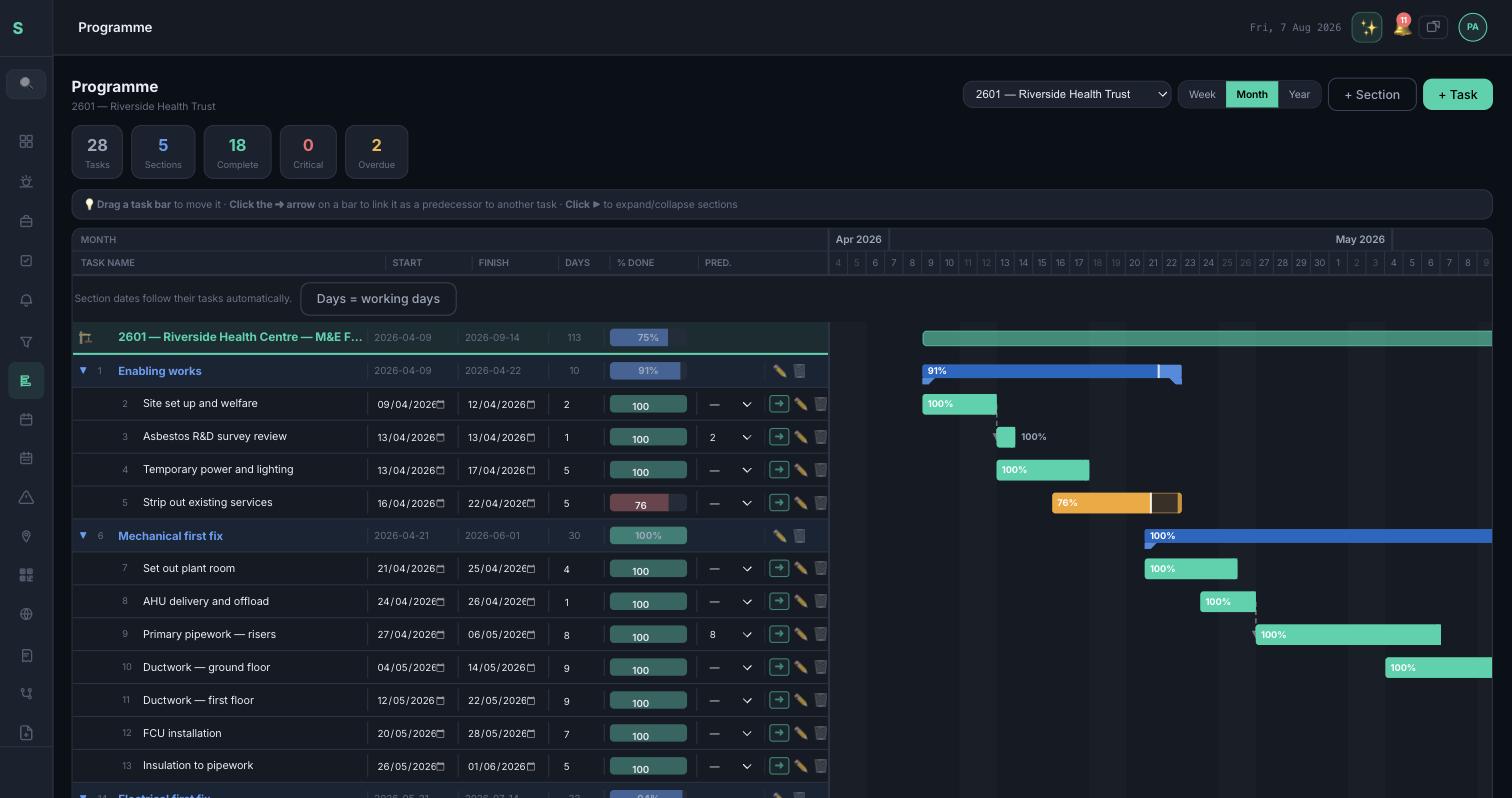Click the percent done field for Site set up

(648, 404)
